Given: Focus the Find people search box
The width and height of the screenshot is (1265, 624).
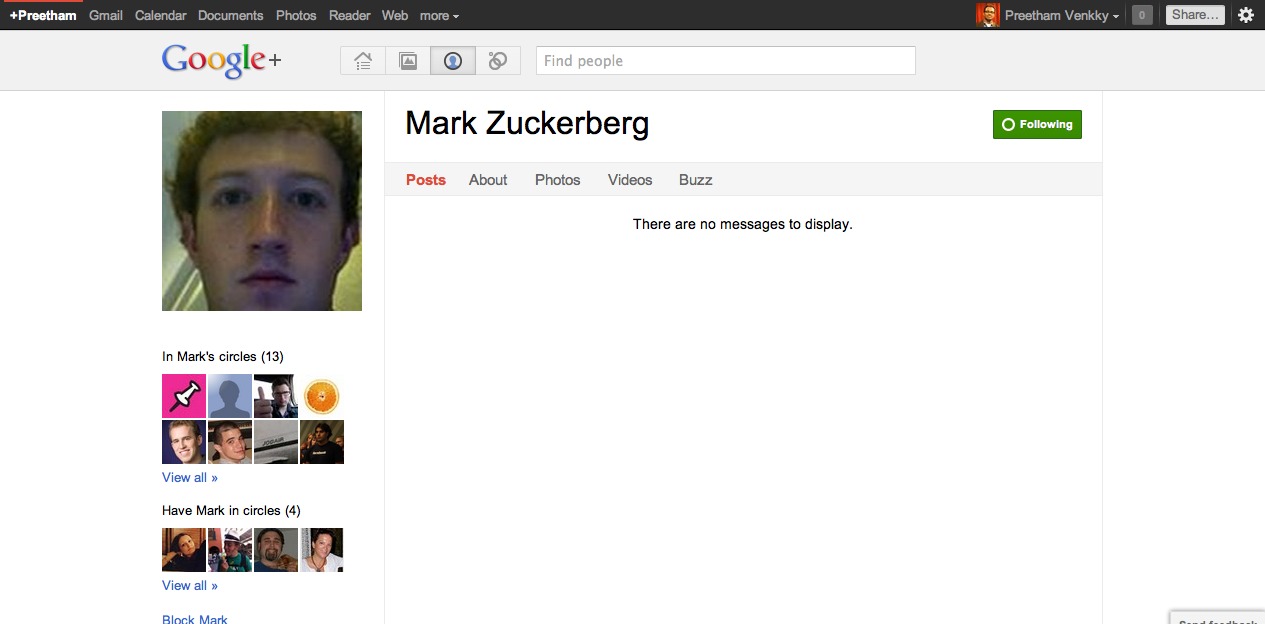Looking at the screenshot, I should pos(726,61).
